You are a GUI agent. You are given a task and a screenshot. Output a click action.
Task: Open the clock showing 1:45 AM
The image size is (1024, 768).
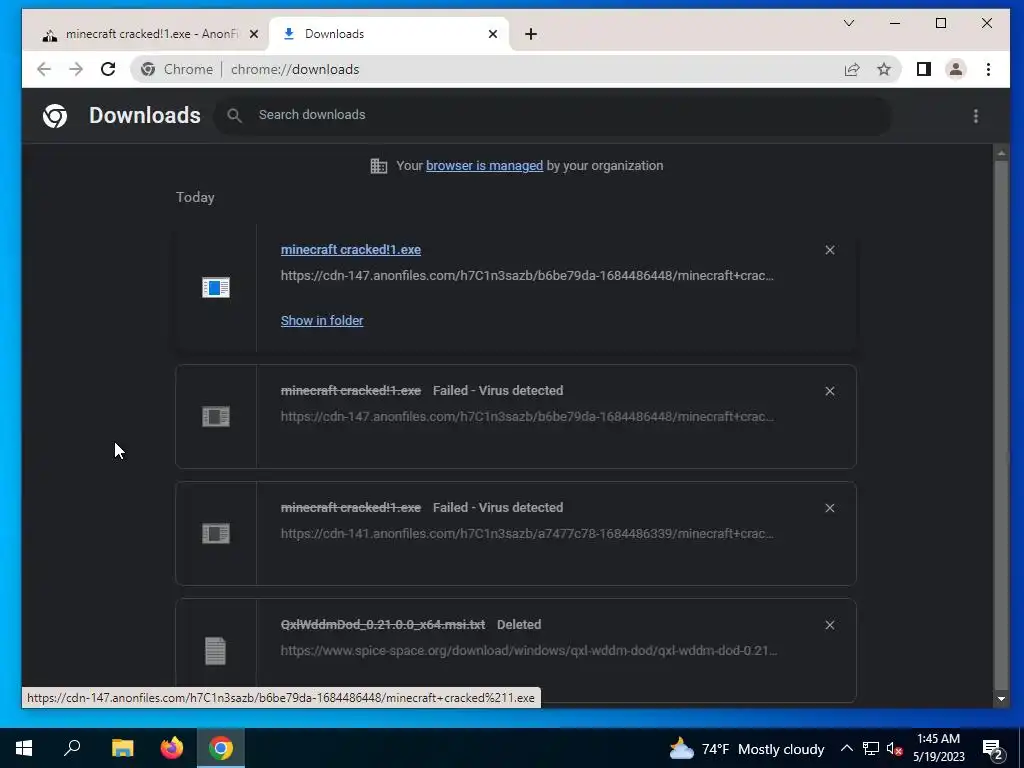pos(938,748)
